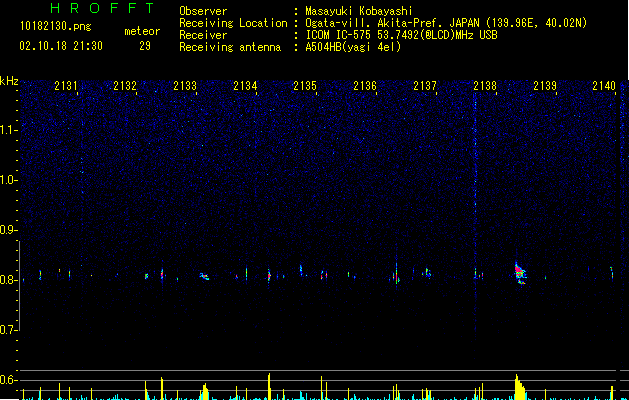Click the 1.0 frequency axis label
This screenshot has width=629, height=400.
(x=8, y=180)
